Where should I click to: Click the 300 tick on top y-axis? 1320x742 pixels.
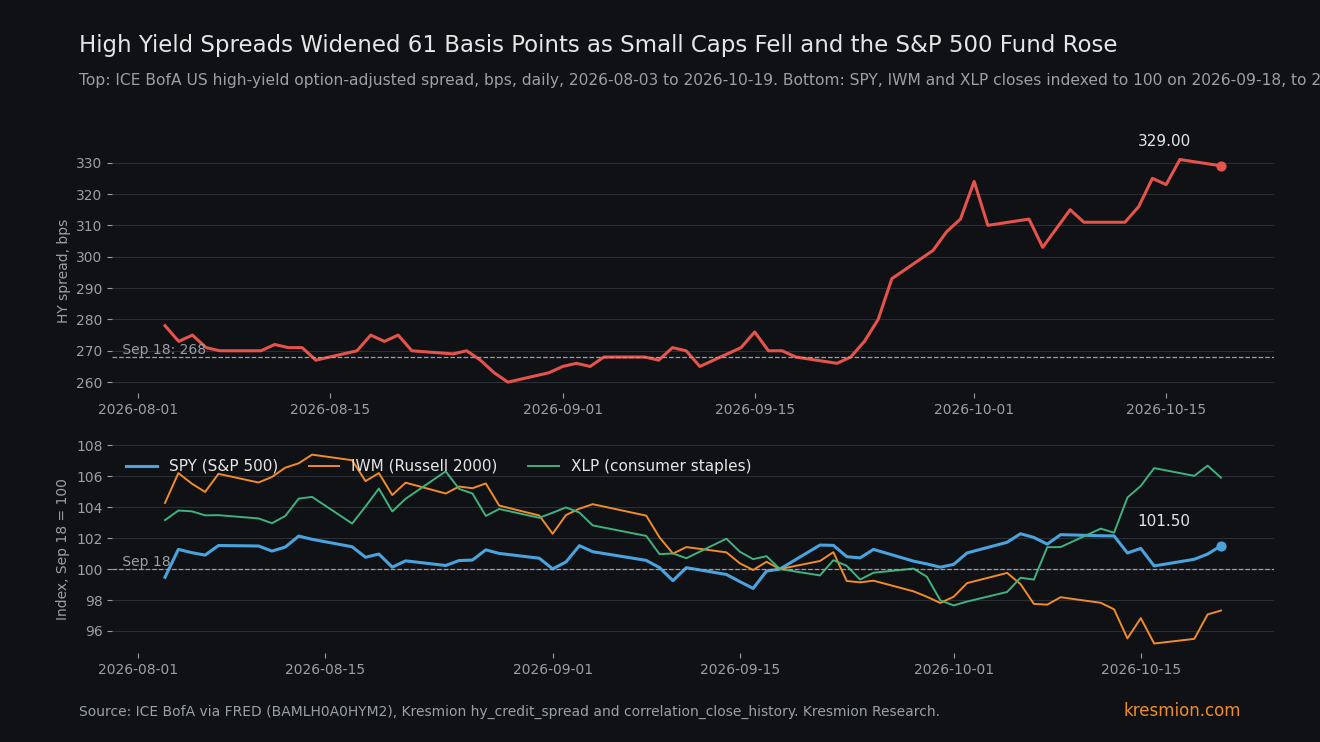pyautogui.click(x=89, y=257)
